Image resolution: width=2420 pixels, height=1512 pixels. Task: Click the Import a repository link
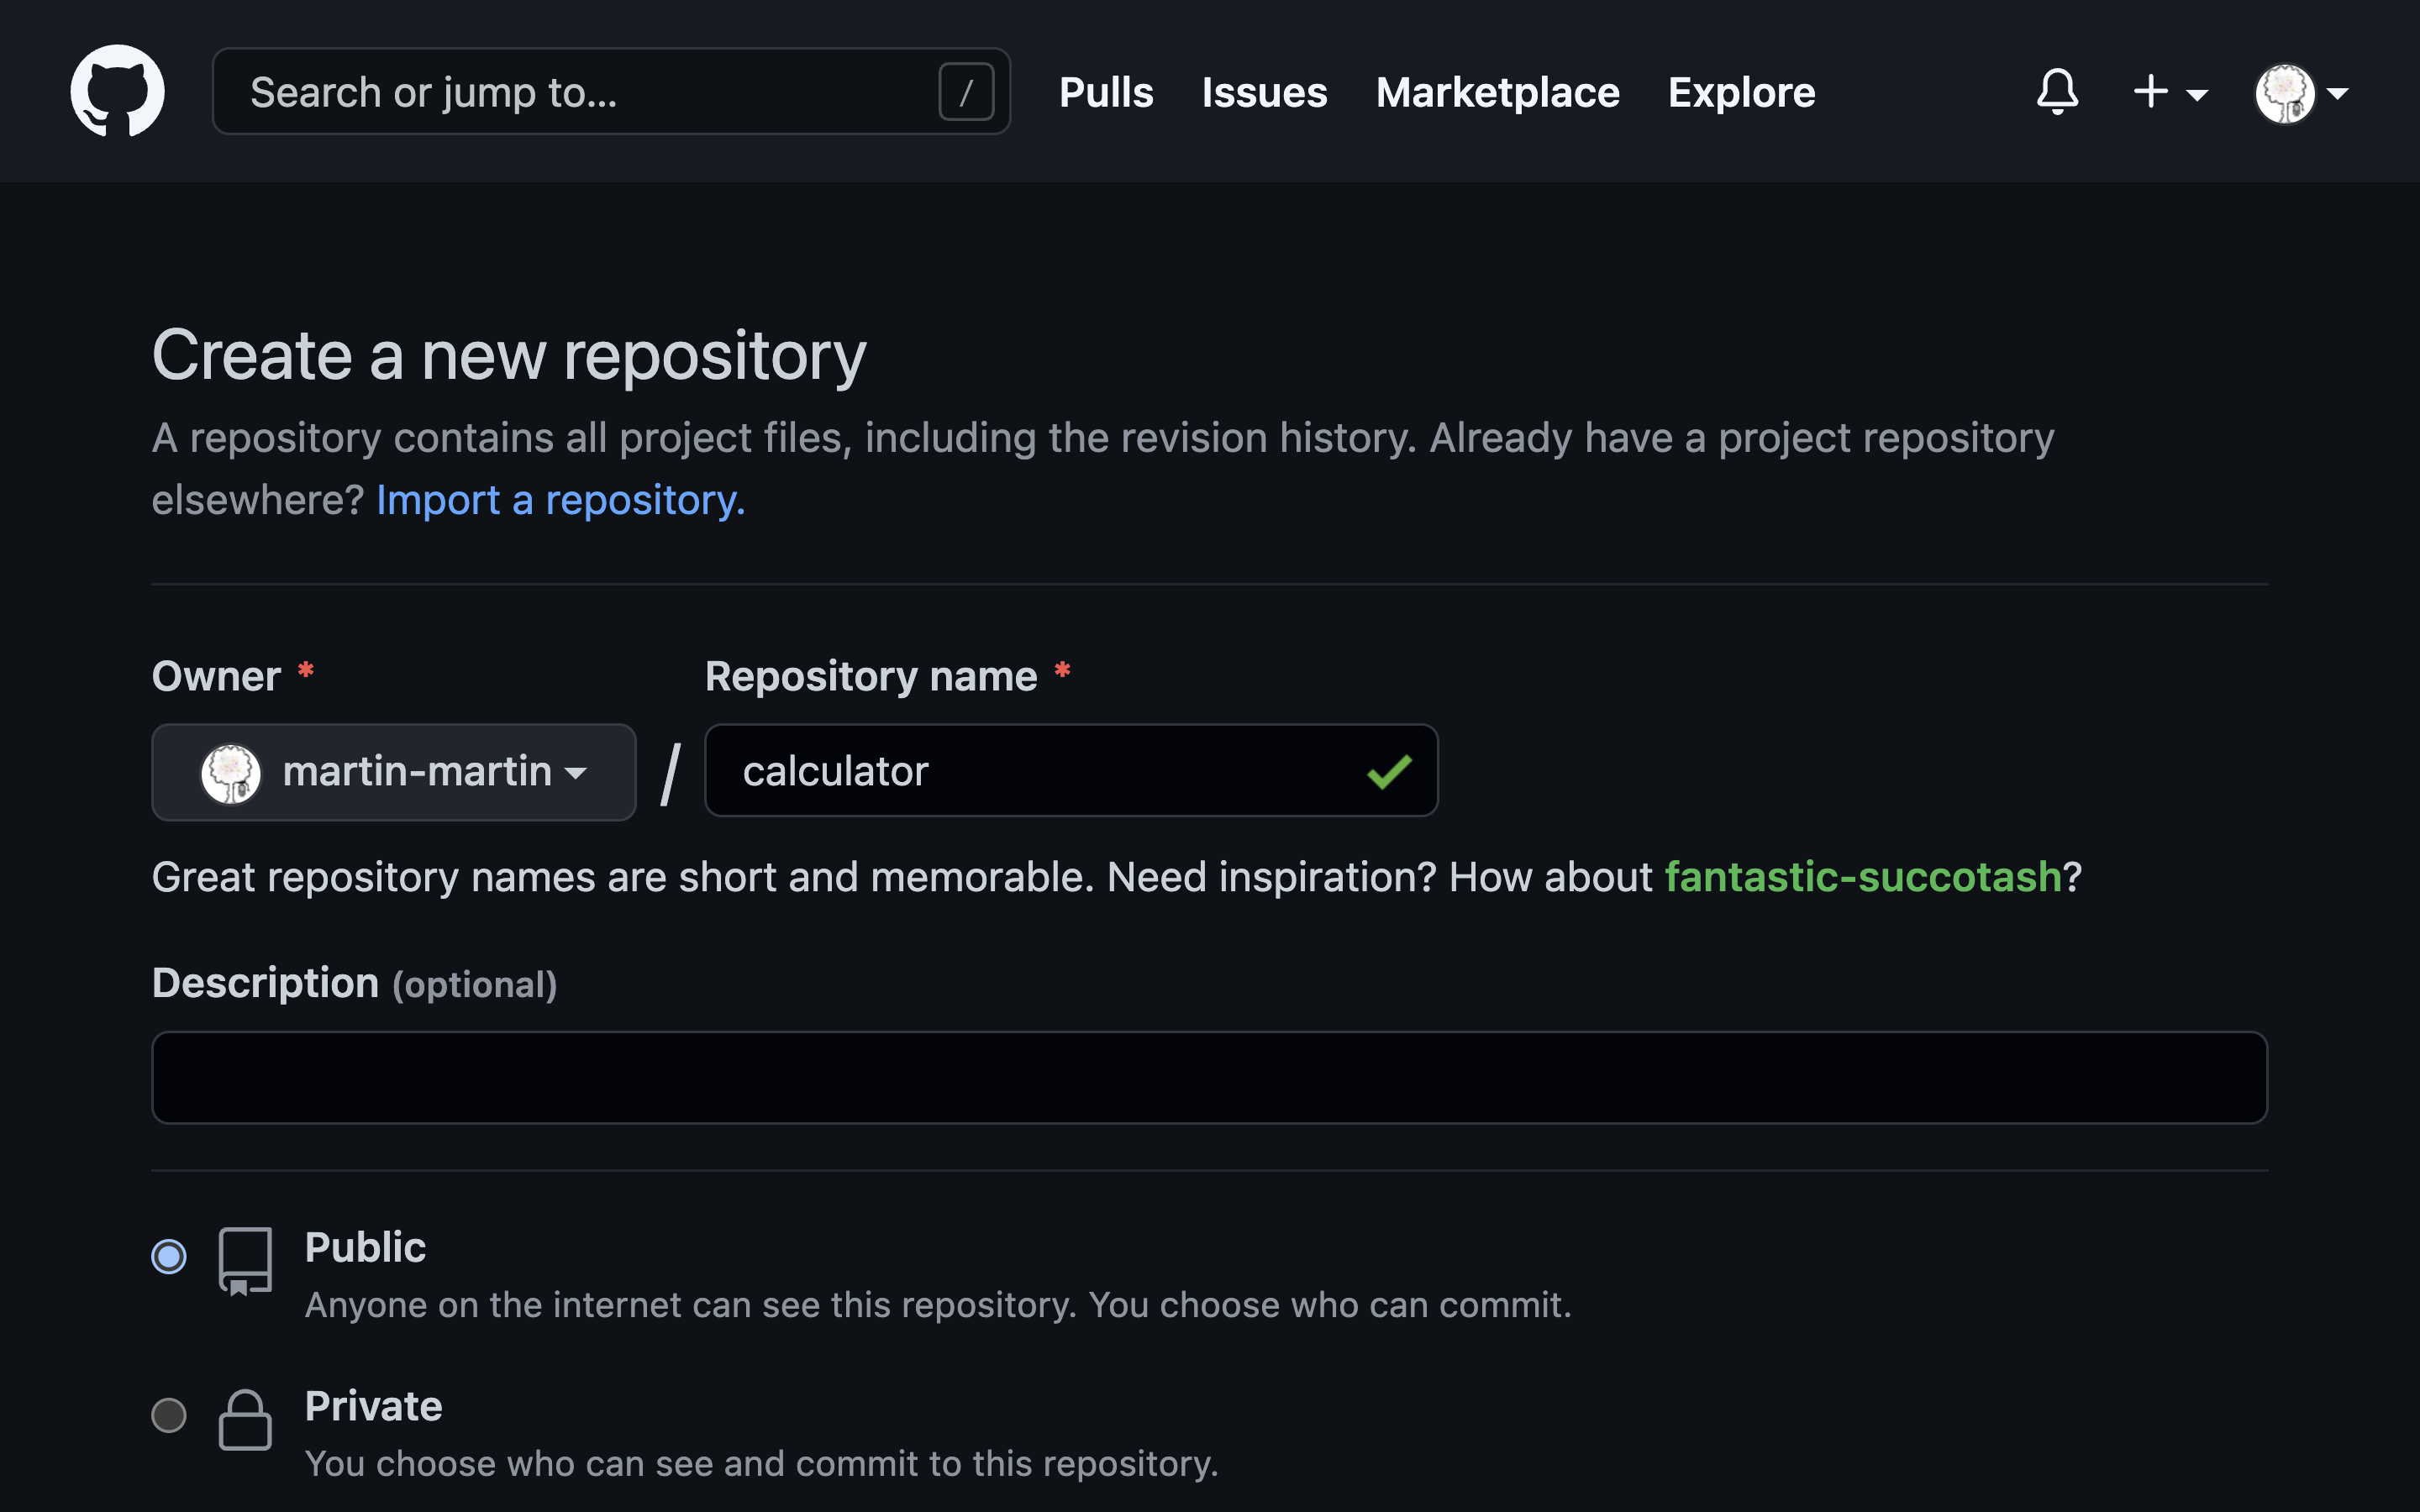[x=560, y=499]
